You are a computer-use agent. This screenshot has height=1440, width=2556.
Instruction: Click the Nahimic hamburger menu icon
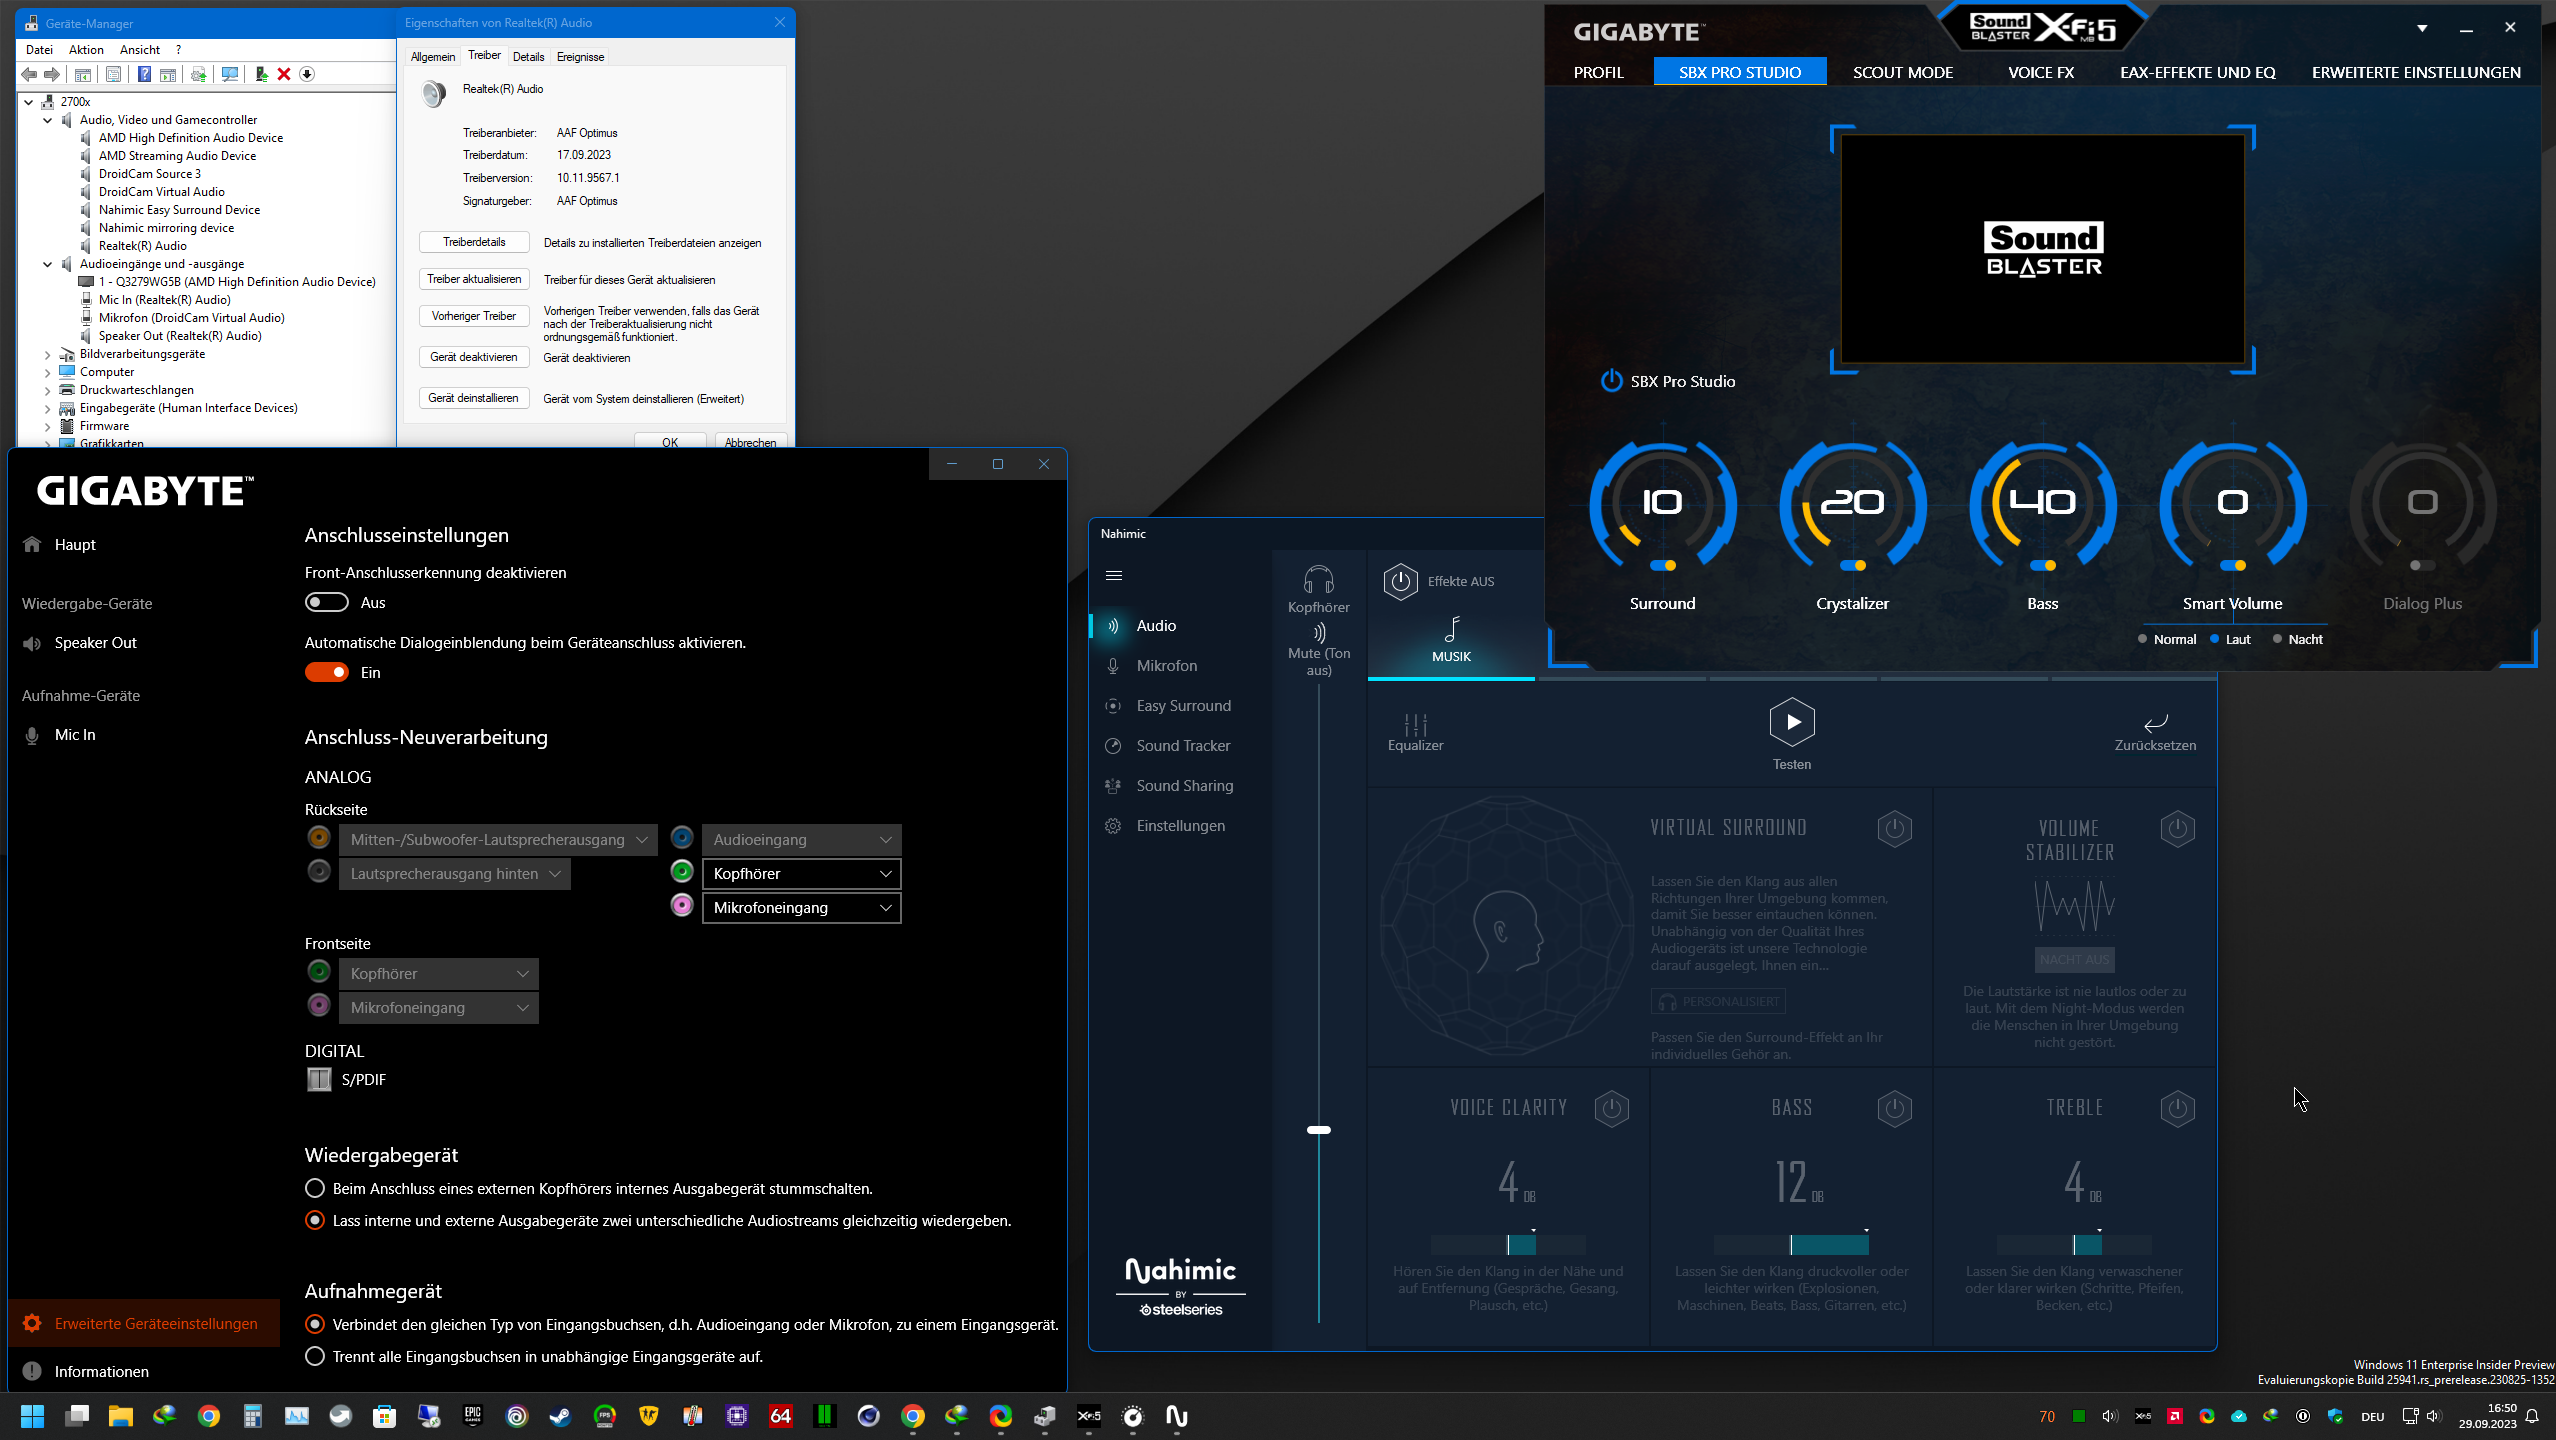[1114, 575]
